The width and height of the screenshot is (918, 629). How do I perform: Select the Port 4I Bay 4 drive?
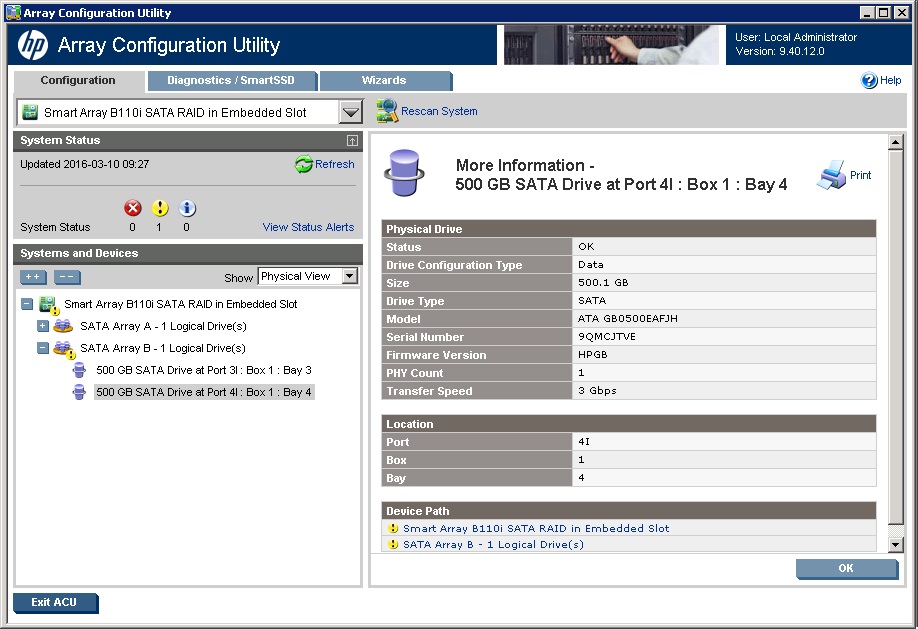[204, 392]
